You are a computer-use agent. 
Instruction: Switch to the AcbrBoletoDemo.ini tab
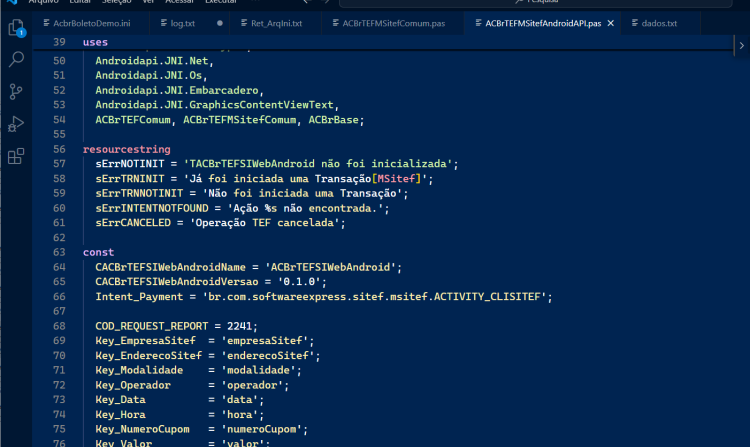91,23
